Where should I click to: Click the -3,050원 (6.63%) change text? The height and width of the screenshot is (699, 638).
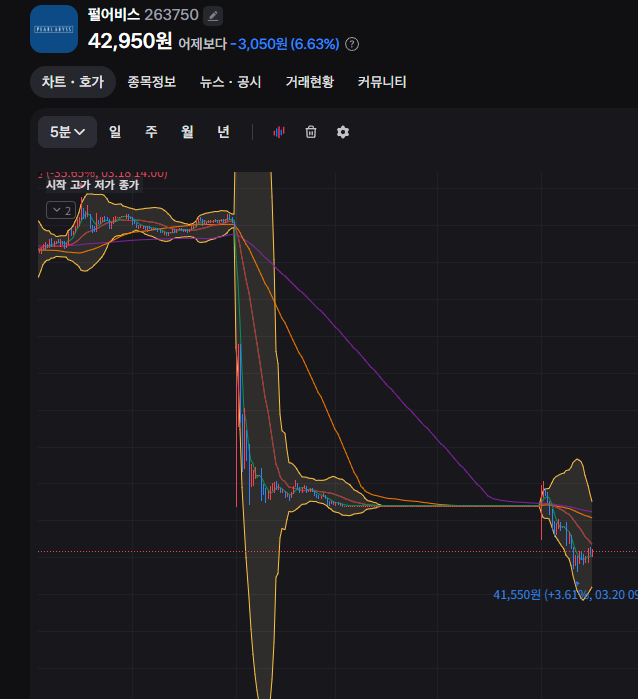tap(285, 44)
